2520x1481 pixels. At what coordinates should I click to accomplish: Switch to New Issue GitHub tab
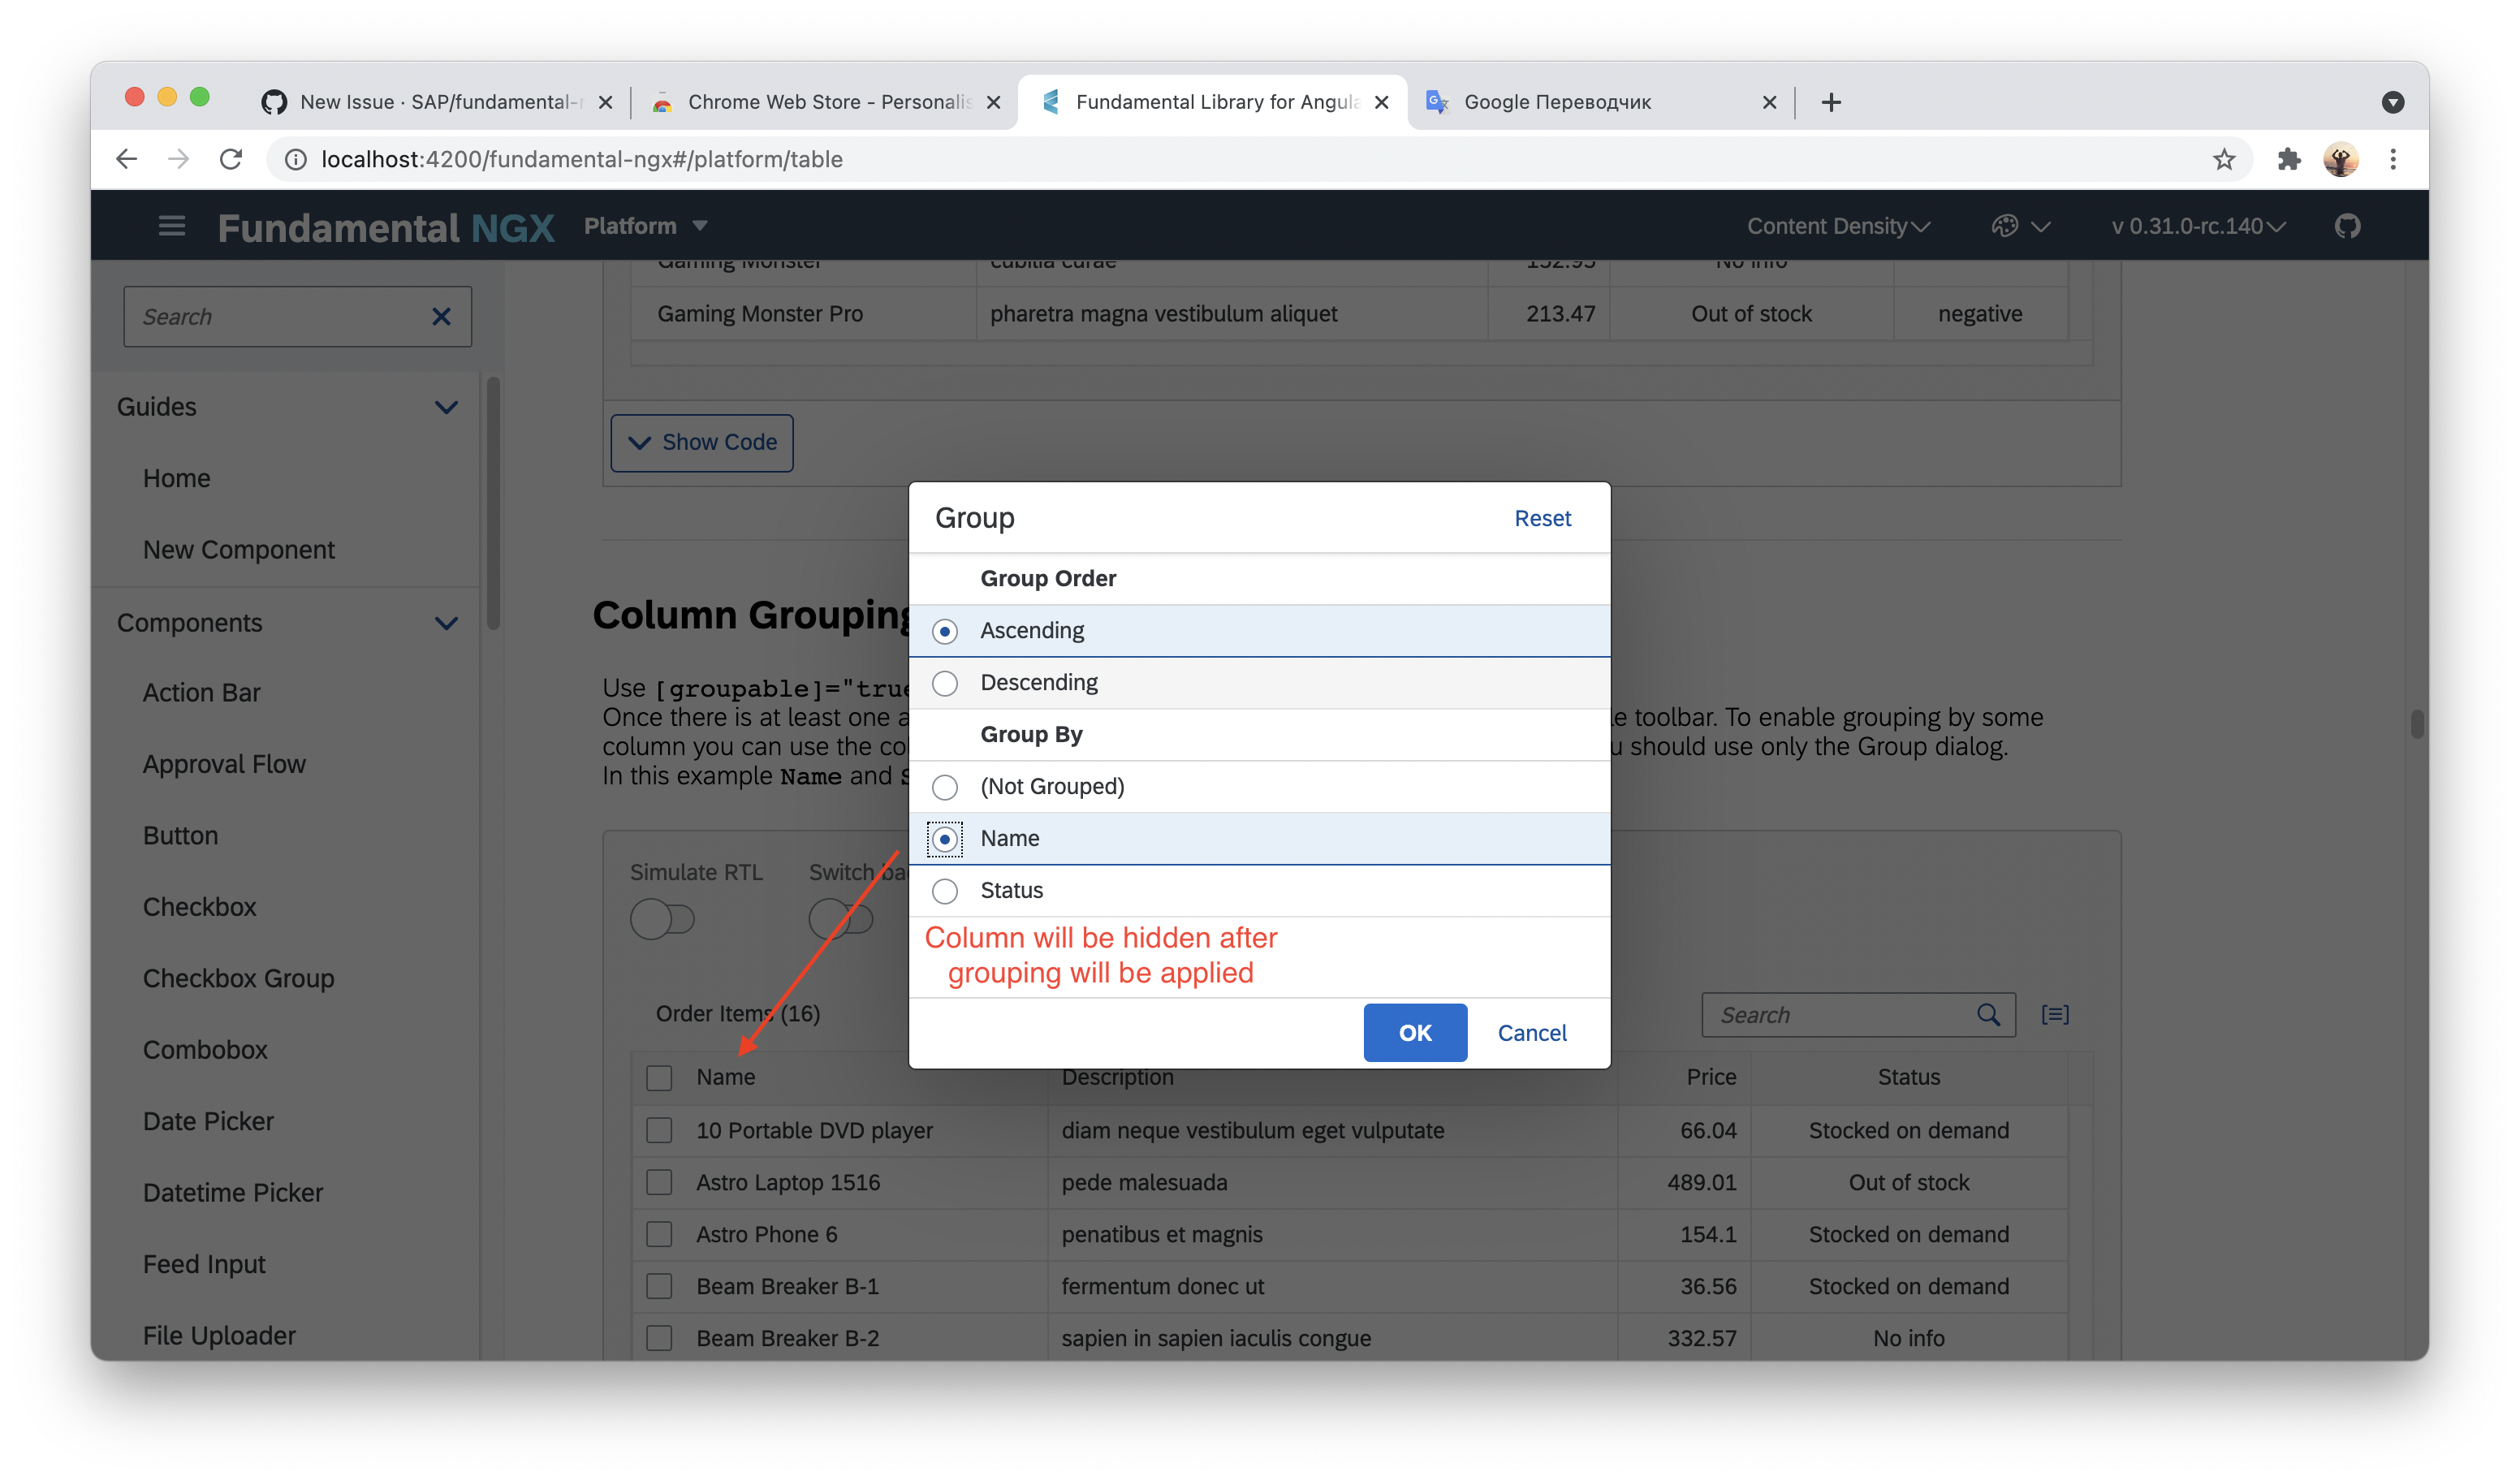pos(438,102)
